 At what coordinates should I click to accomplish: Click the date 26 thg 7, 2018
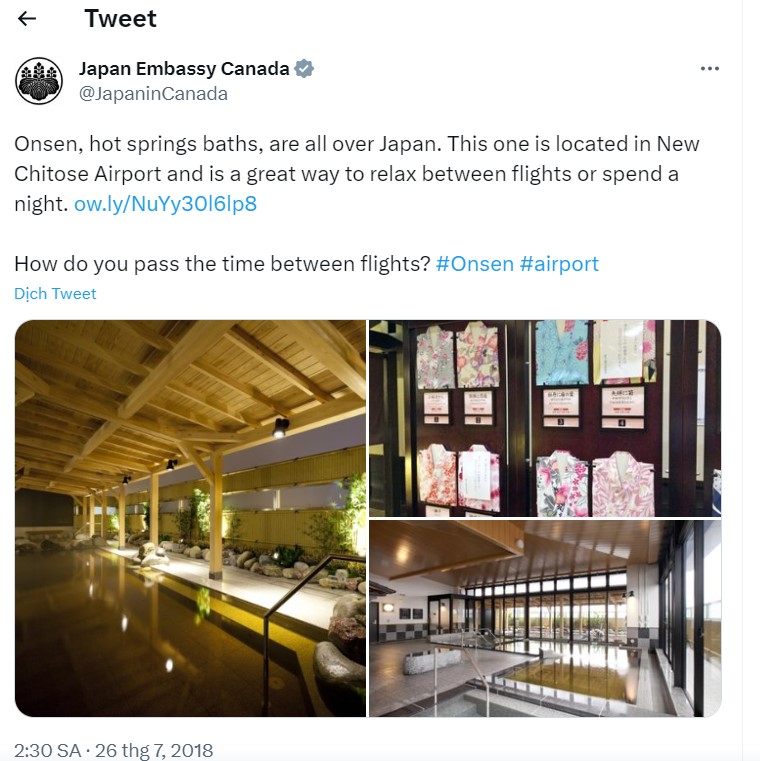[x=155, y=750]
